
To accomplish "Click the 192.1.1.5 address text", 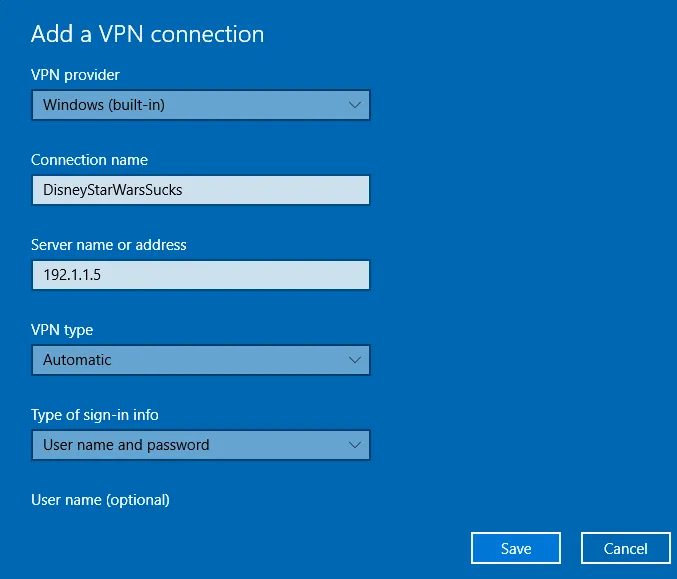I will 71,275.
